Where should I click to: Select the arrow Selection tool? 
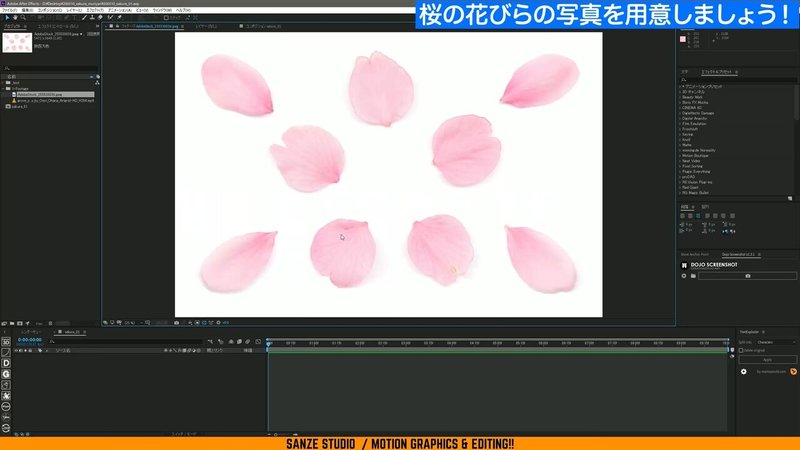click(7, 17)
